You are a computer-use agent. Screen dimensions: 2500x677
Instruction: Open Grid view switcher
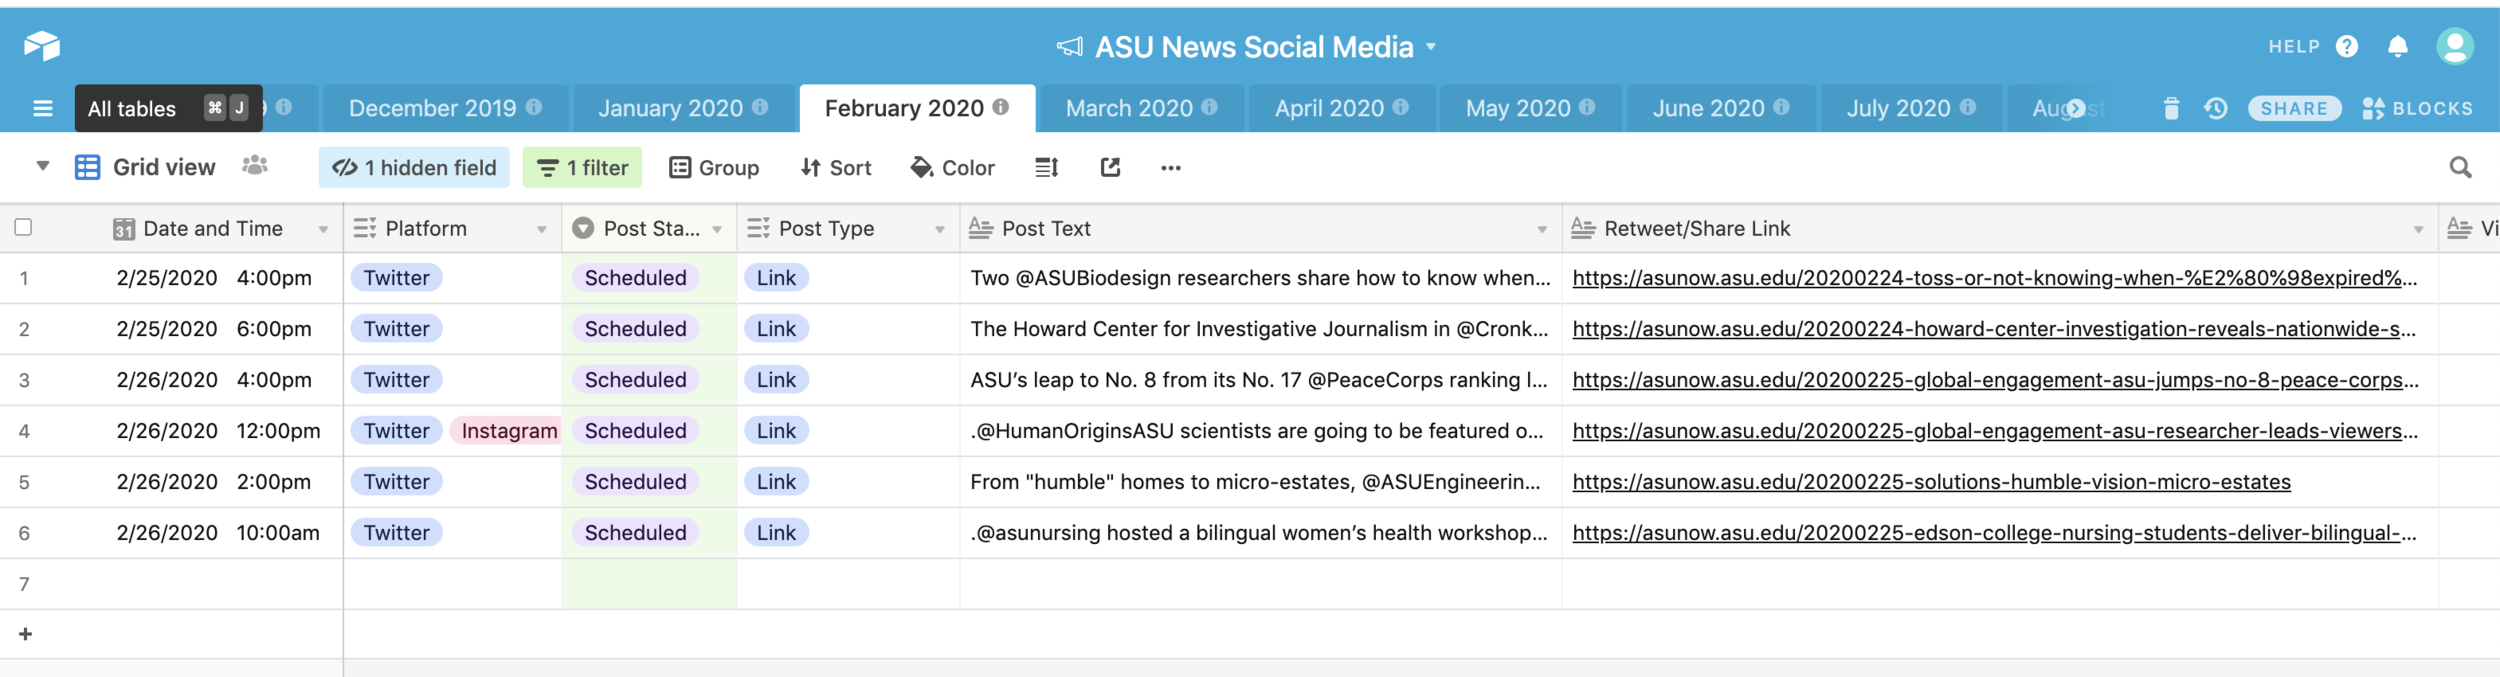[x=145, y=167]
